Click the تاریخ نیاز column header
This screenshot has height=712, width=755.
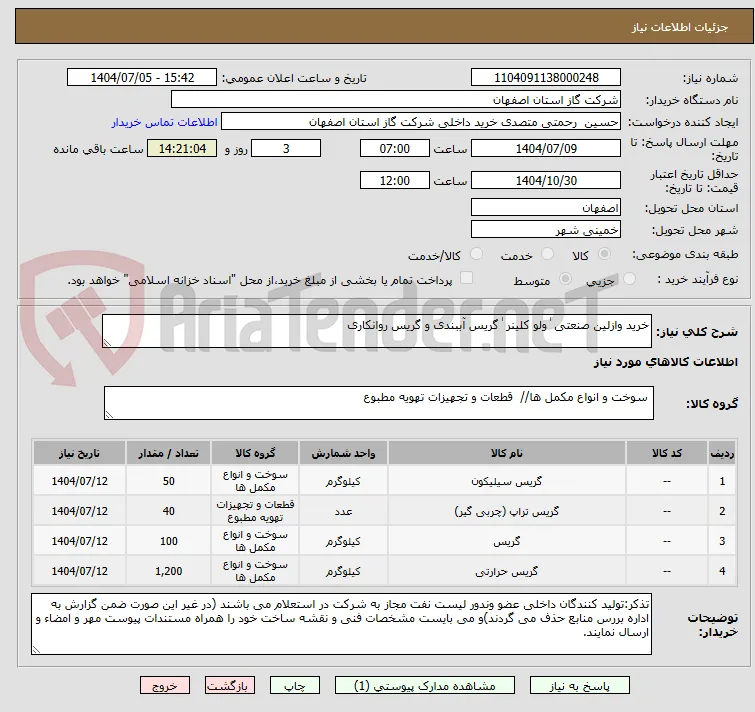79,453
